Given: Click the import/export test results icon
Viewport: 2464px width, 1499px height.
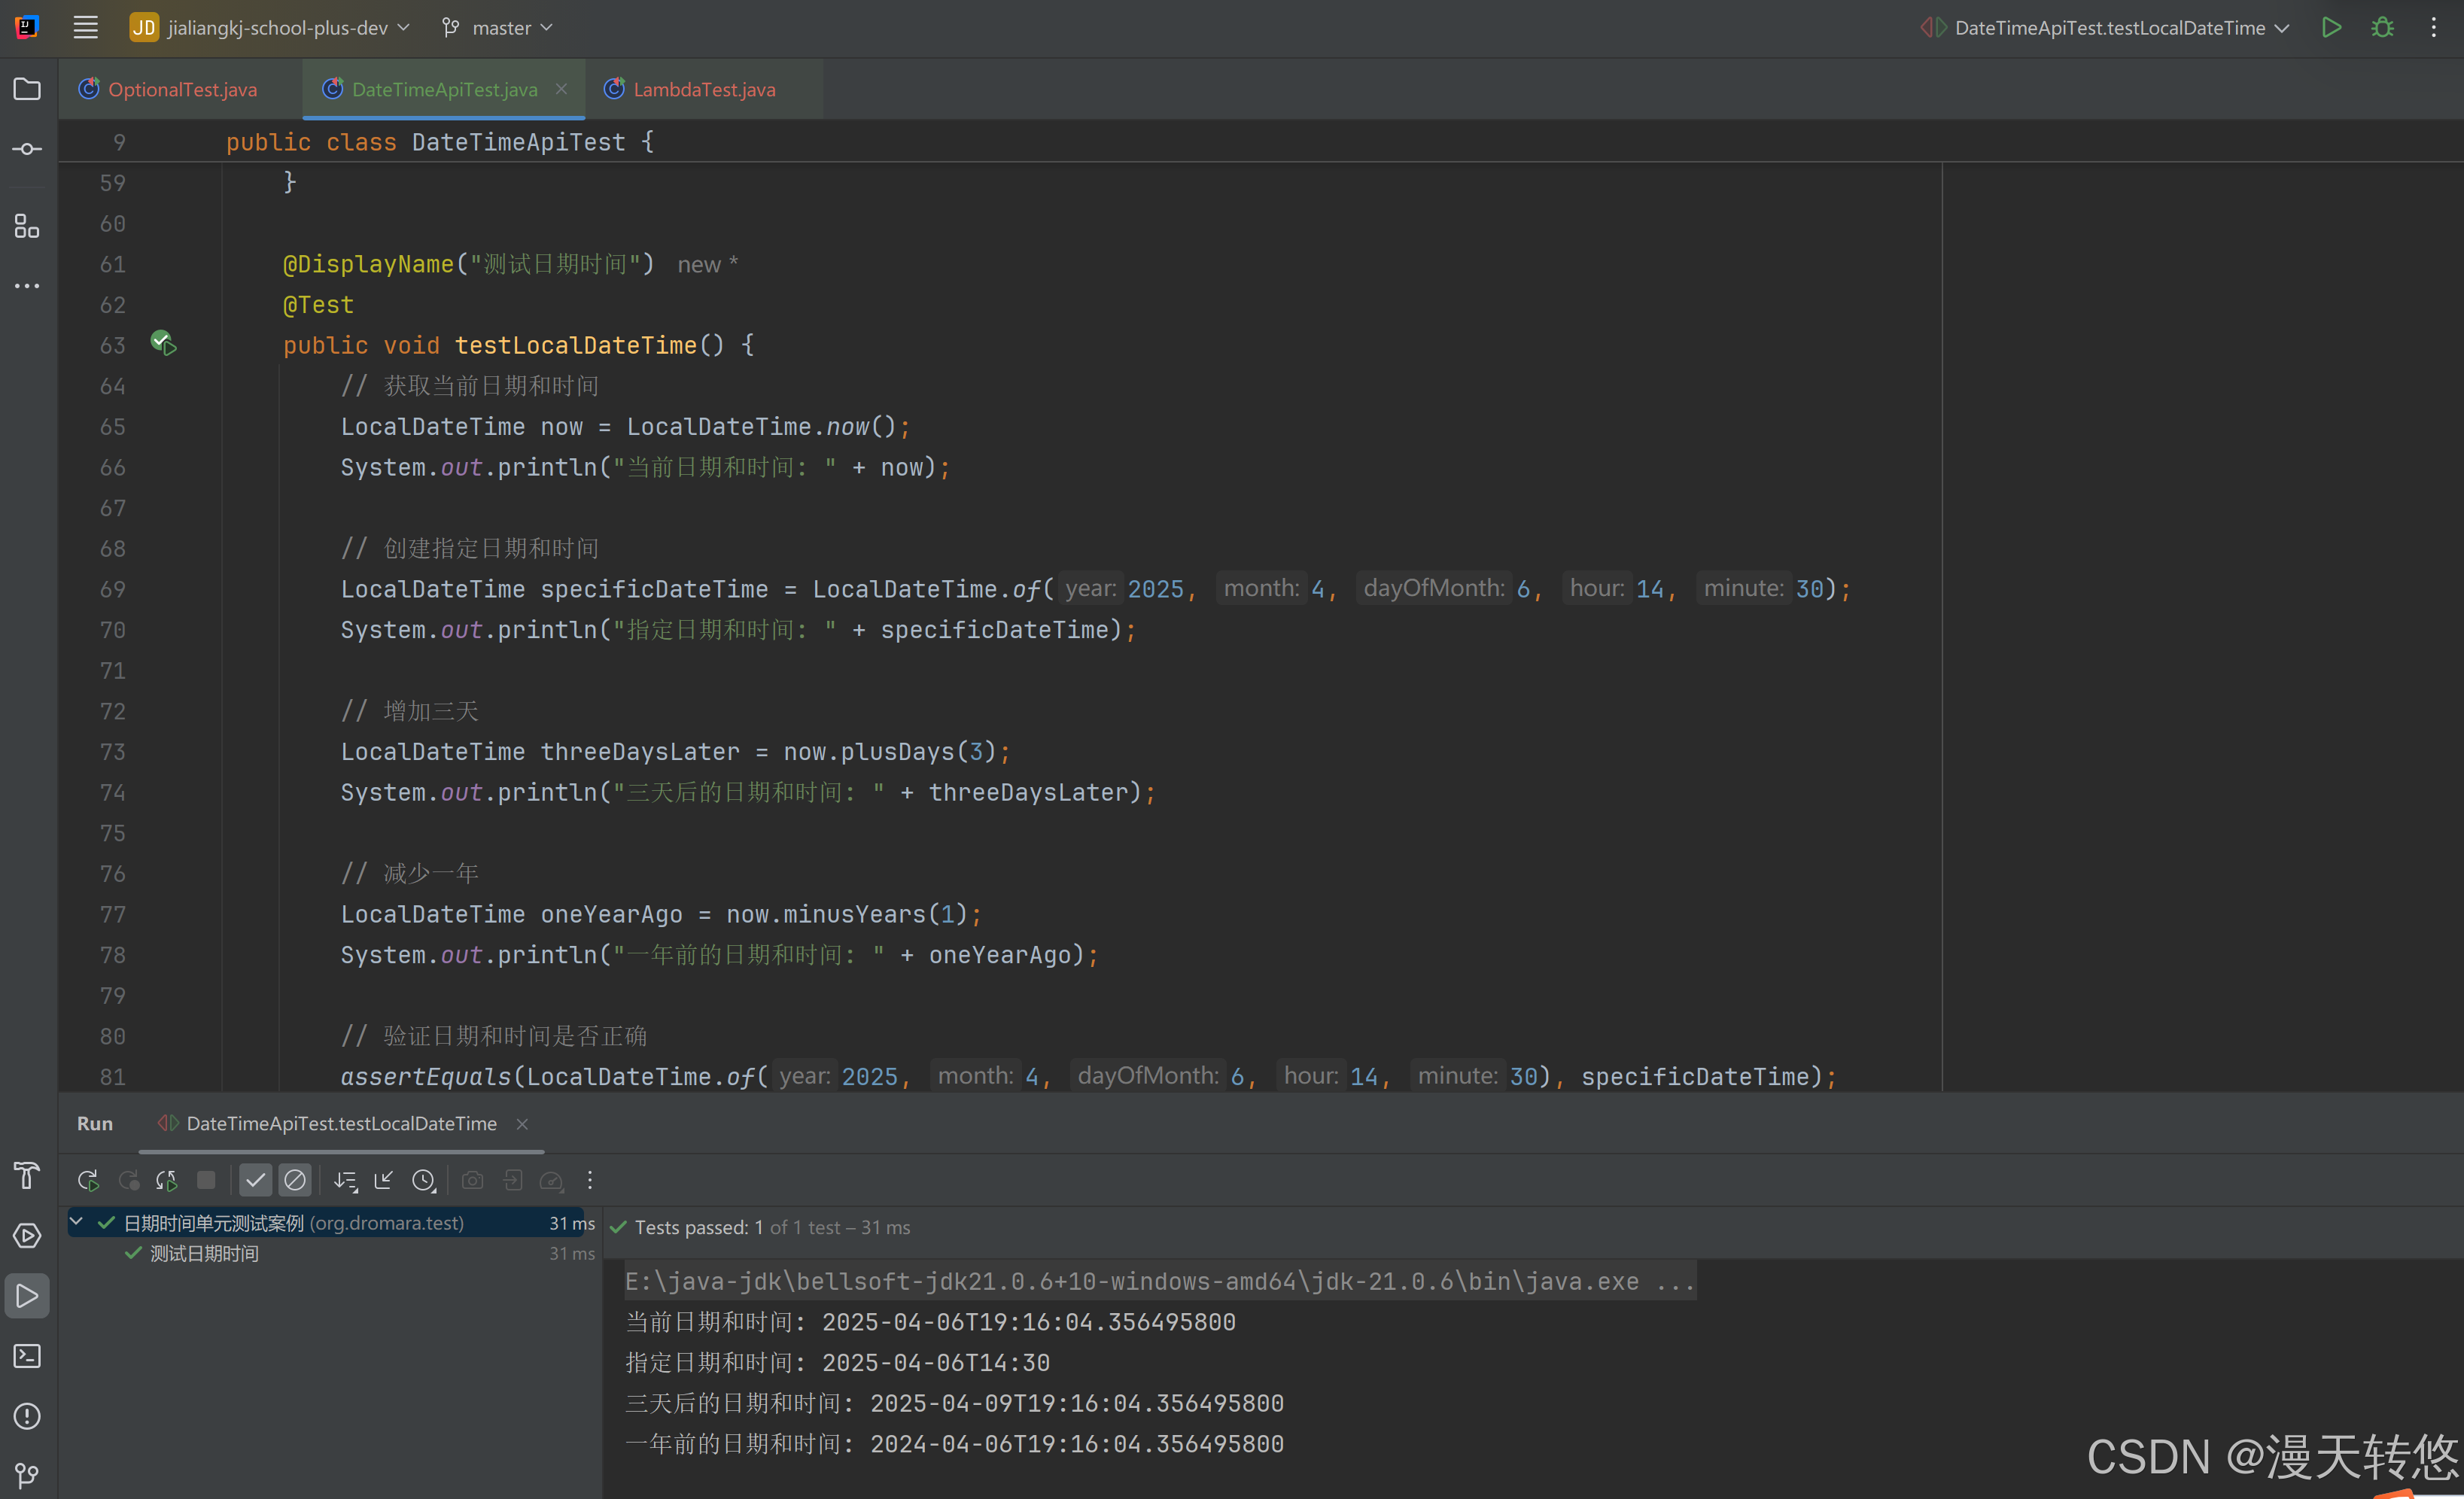Looking at the screenshot, I should [x=512, y=1181].
